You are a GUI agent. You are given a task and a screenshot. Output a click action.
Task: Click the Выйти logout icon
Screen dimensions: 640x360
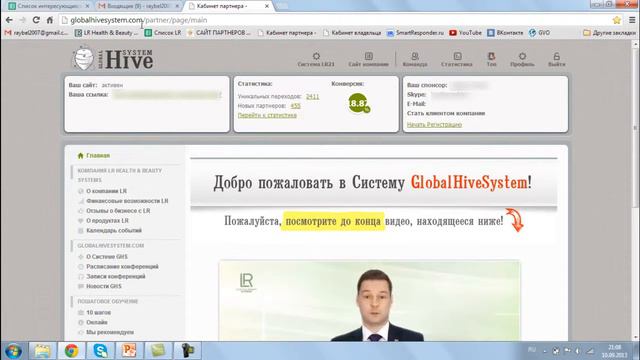(x=556, y=59)
